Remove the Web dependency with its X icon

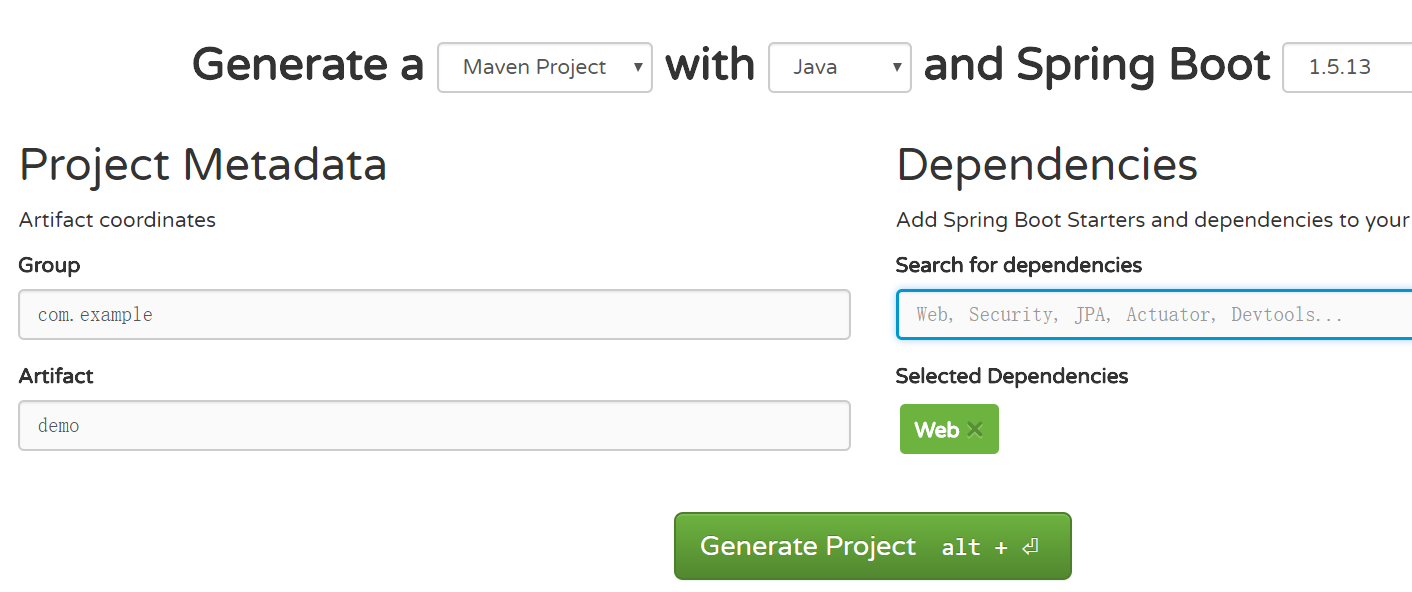975,430
